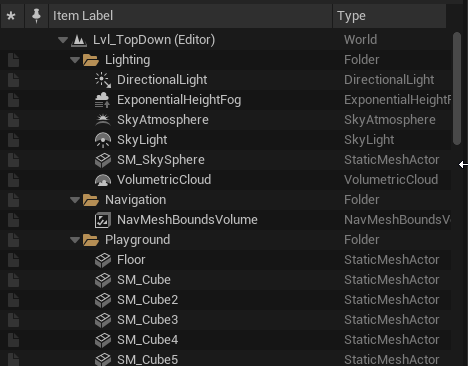Click DirectionalLight in the Type column
468x366 pixels.
pyautogui.click(x=389, y=80)
